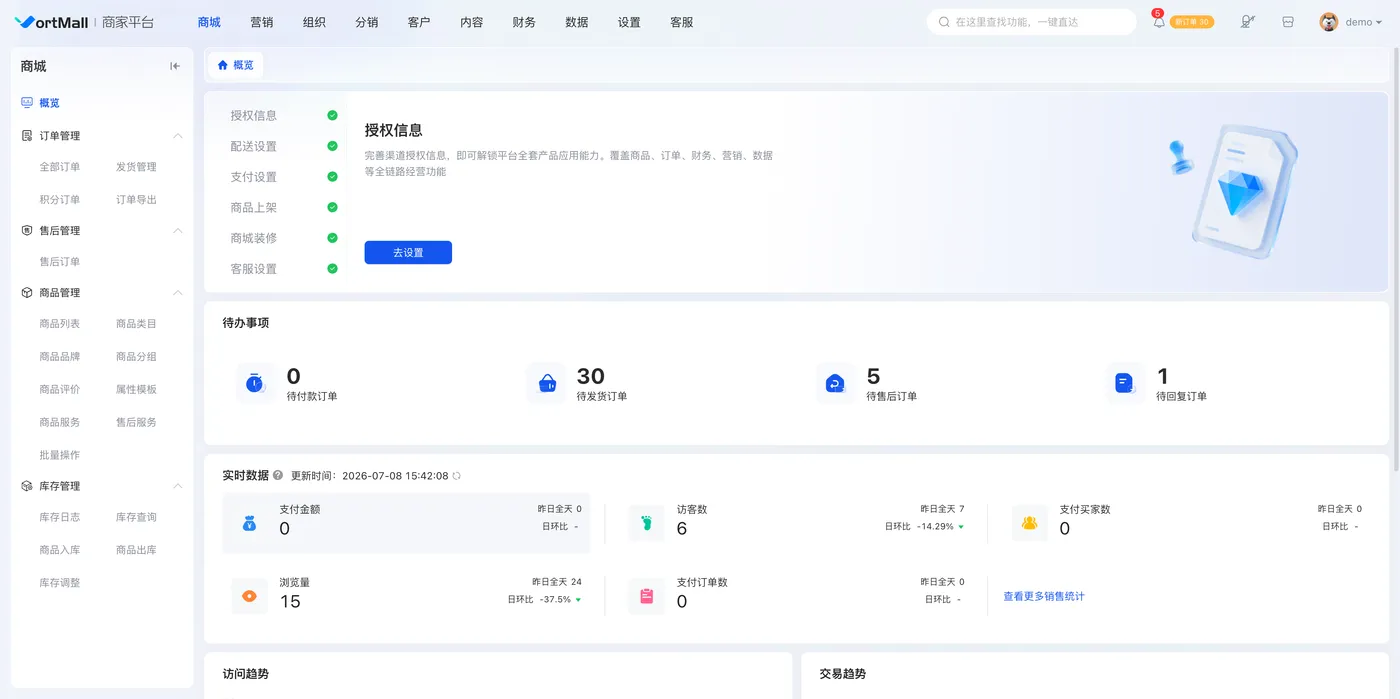Screen dimensions: 1400x699
Task: Select the 支付设置 step with green check
Action: 284,177
